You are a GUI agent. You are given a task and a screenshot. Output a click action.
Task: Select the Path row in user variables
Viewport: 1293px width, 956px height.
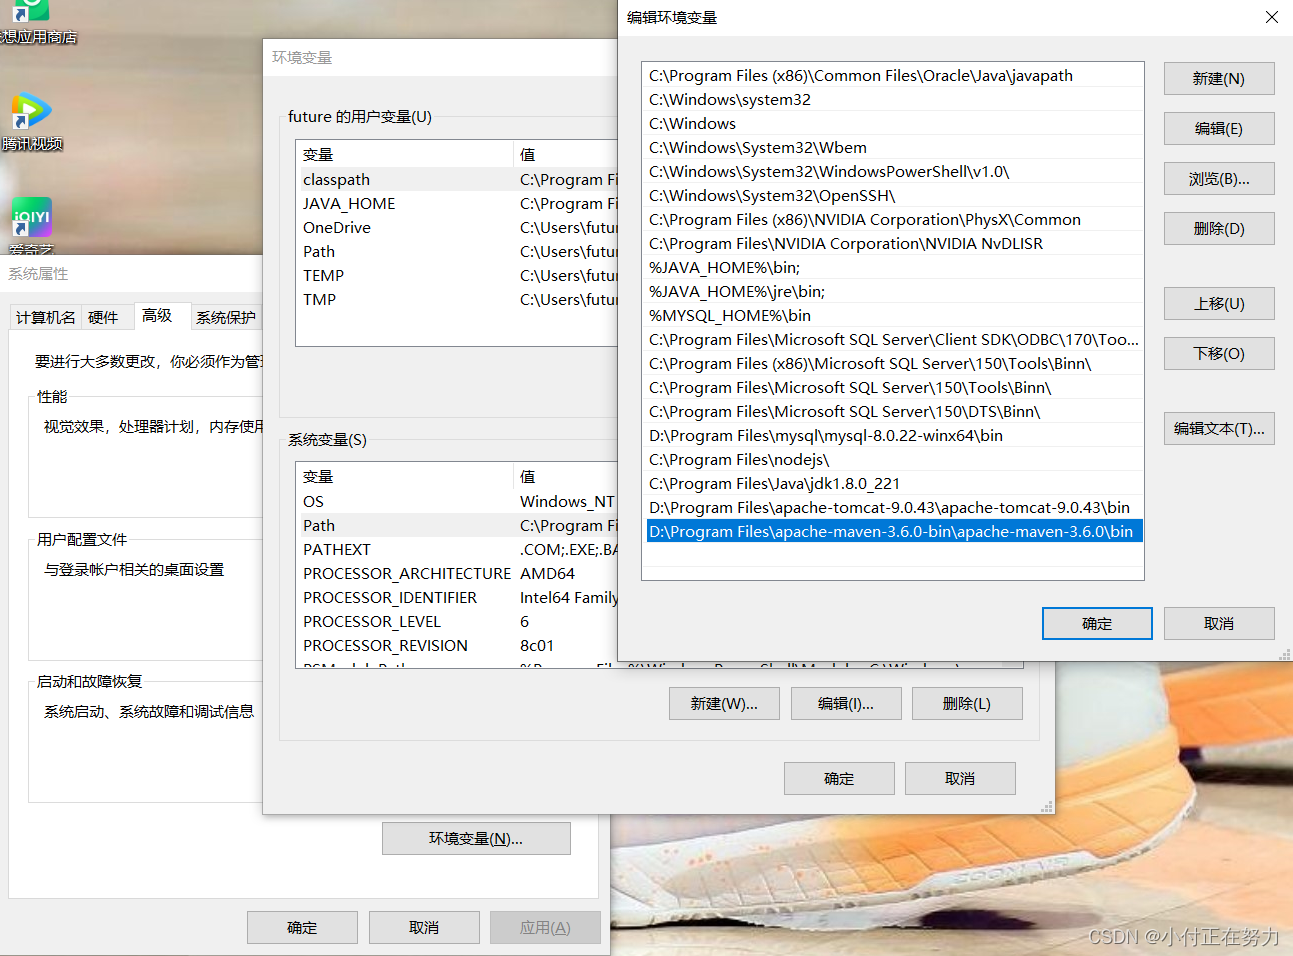coord(457,252)
